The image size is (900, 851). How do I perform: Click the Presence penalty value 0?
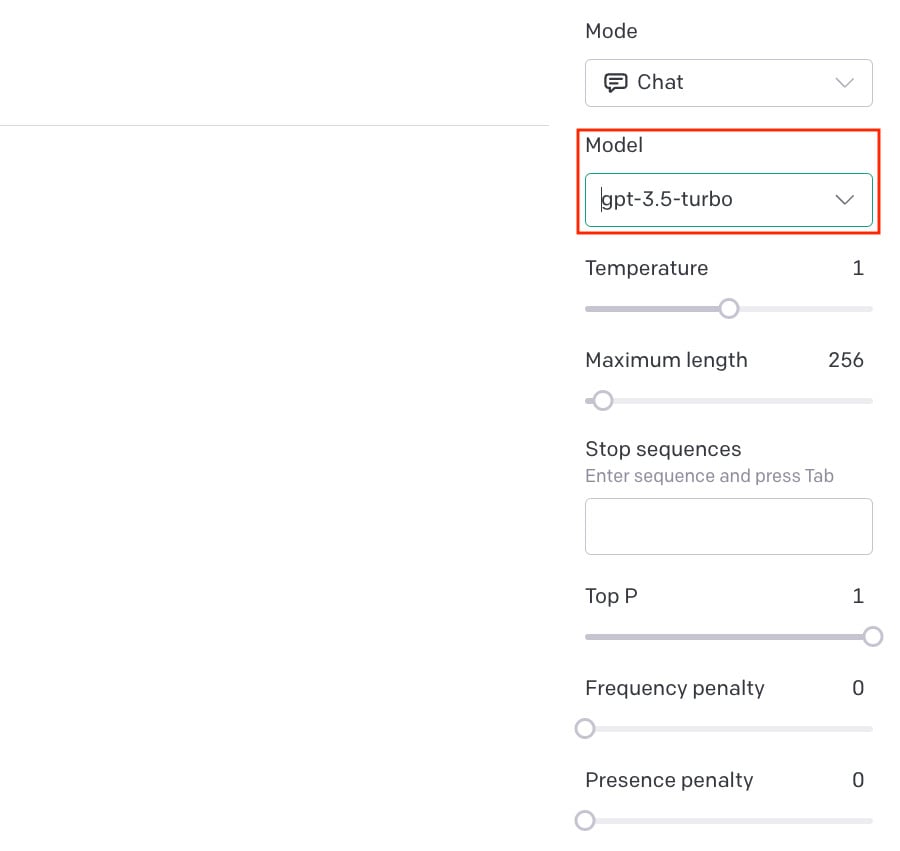[x=858, y=781]
